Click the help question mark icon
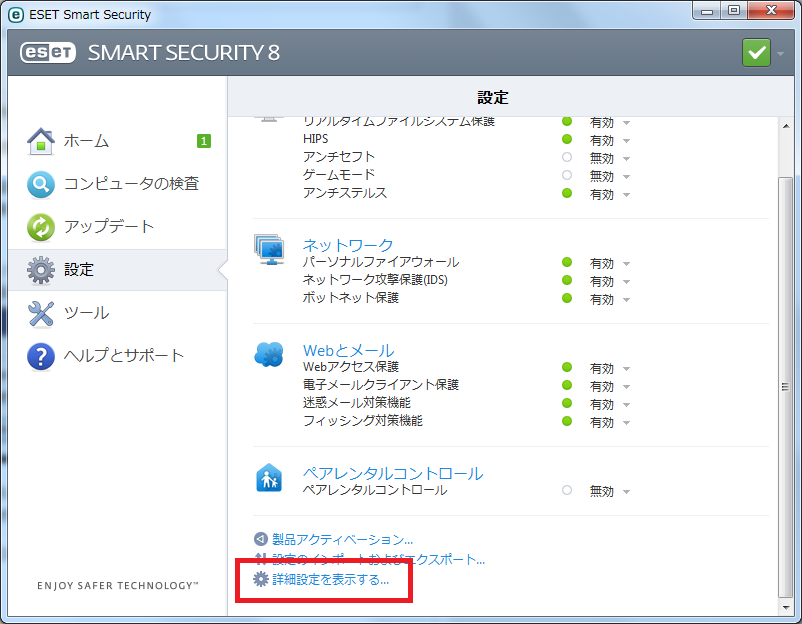Viewport: 802px width, 624px height. click(x=41, y=356)
